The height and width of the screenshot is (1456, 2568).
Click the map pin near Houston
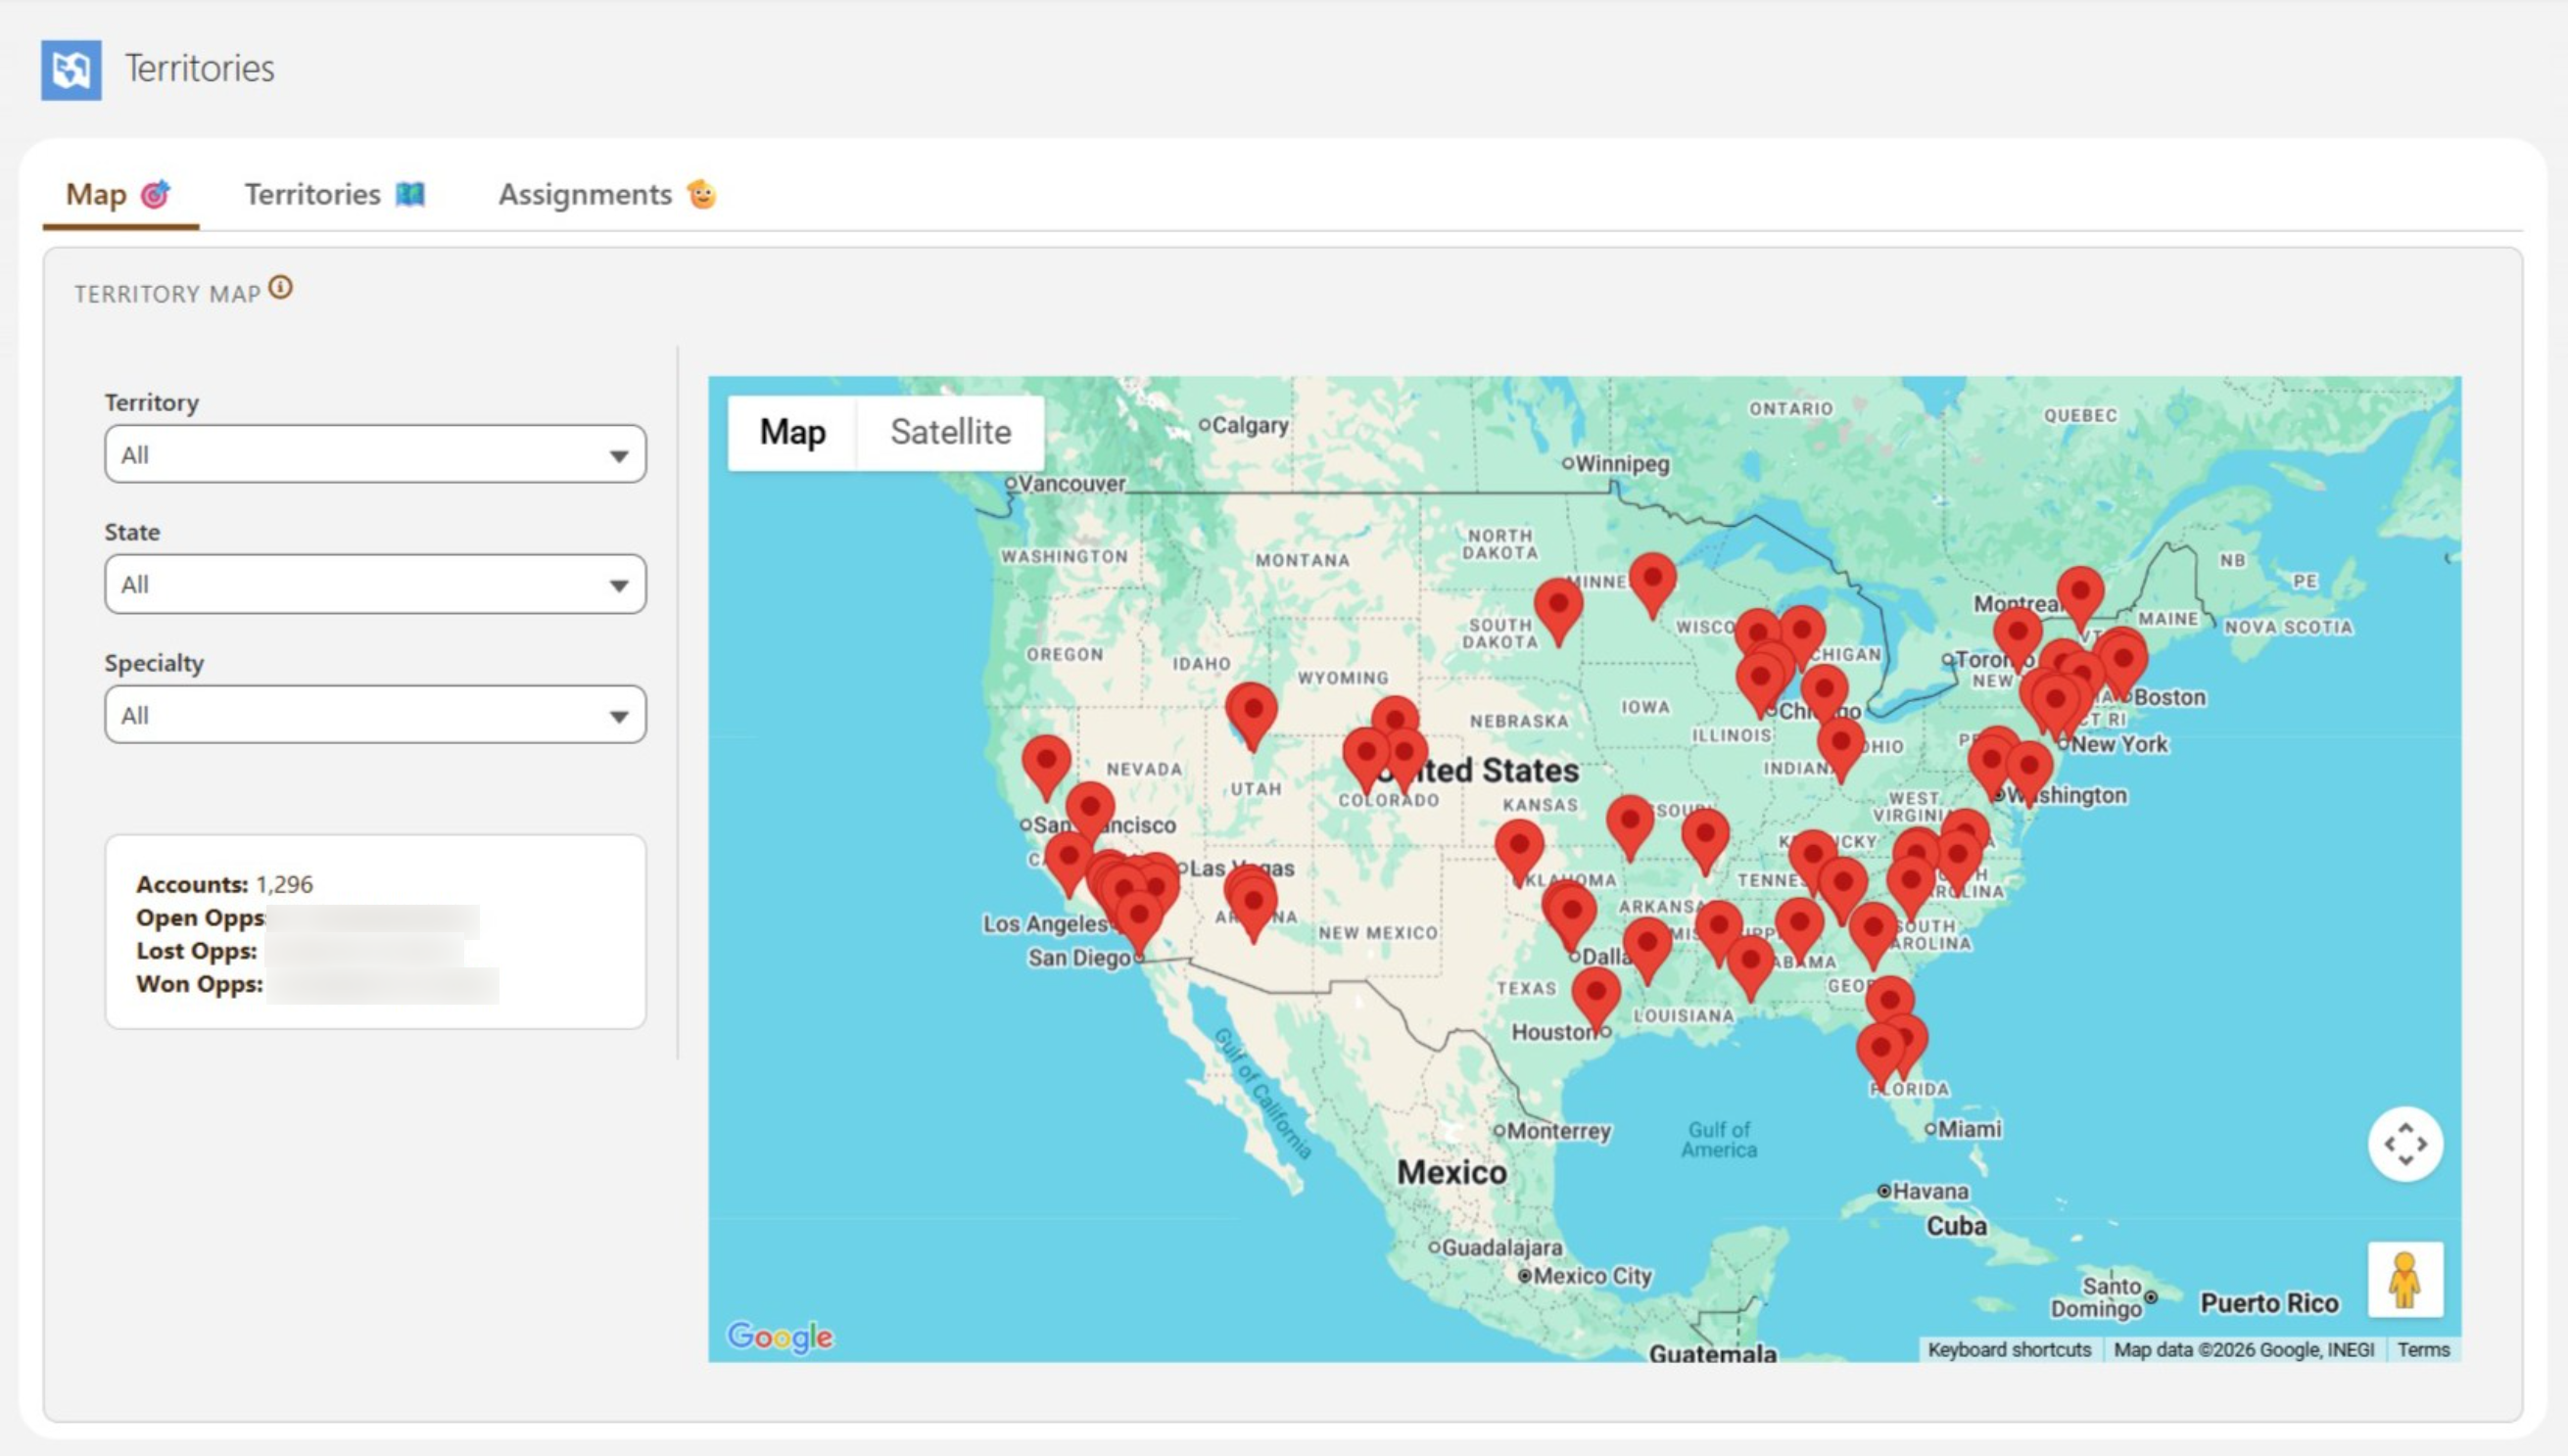point(1596,994)
